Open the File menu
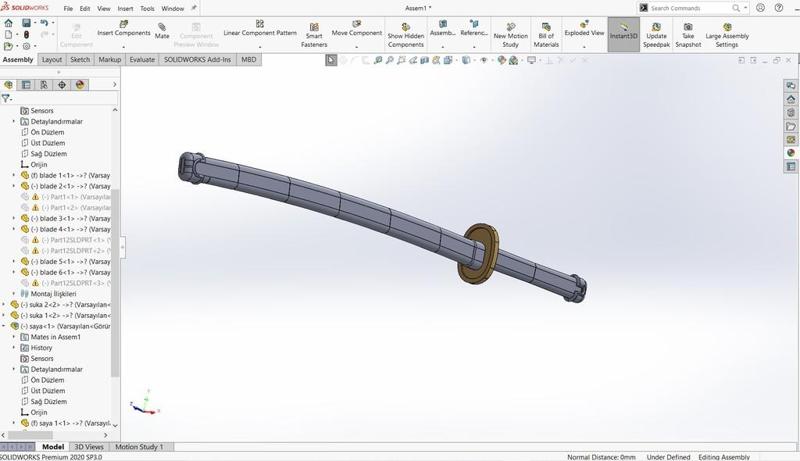 tap(68, 9)
